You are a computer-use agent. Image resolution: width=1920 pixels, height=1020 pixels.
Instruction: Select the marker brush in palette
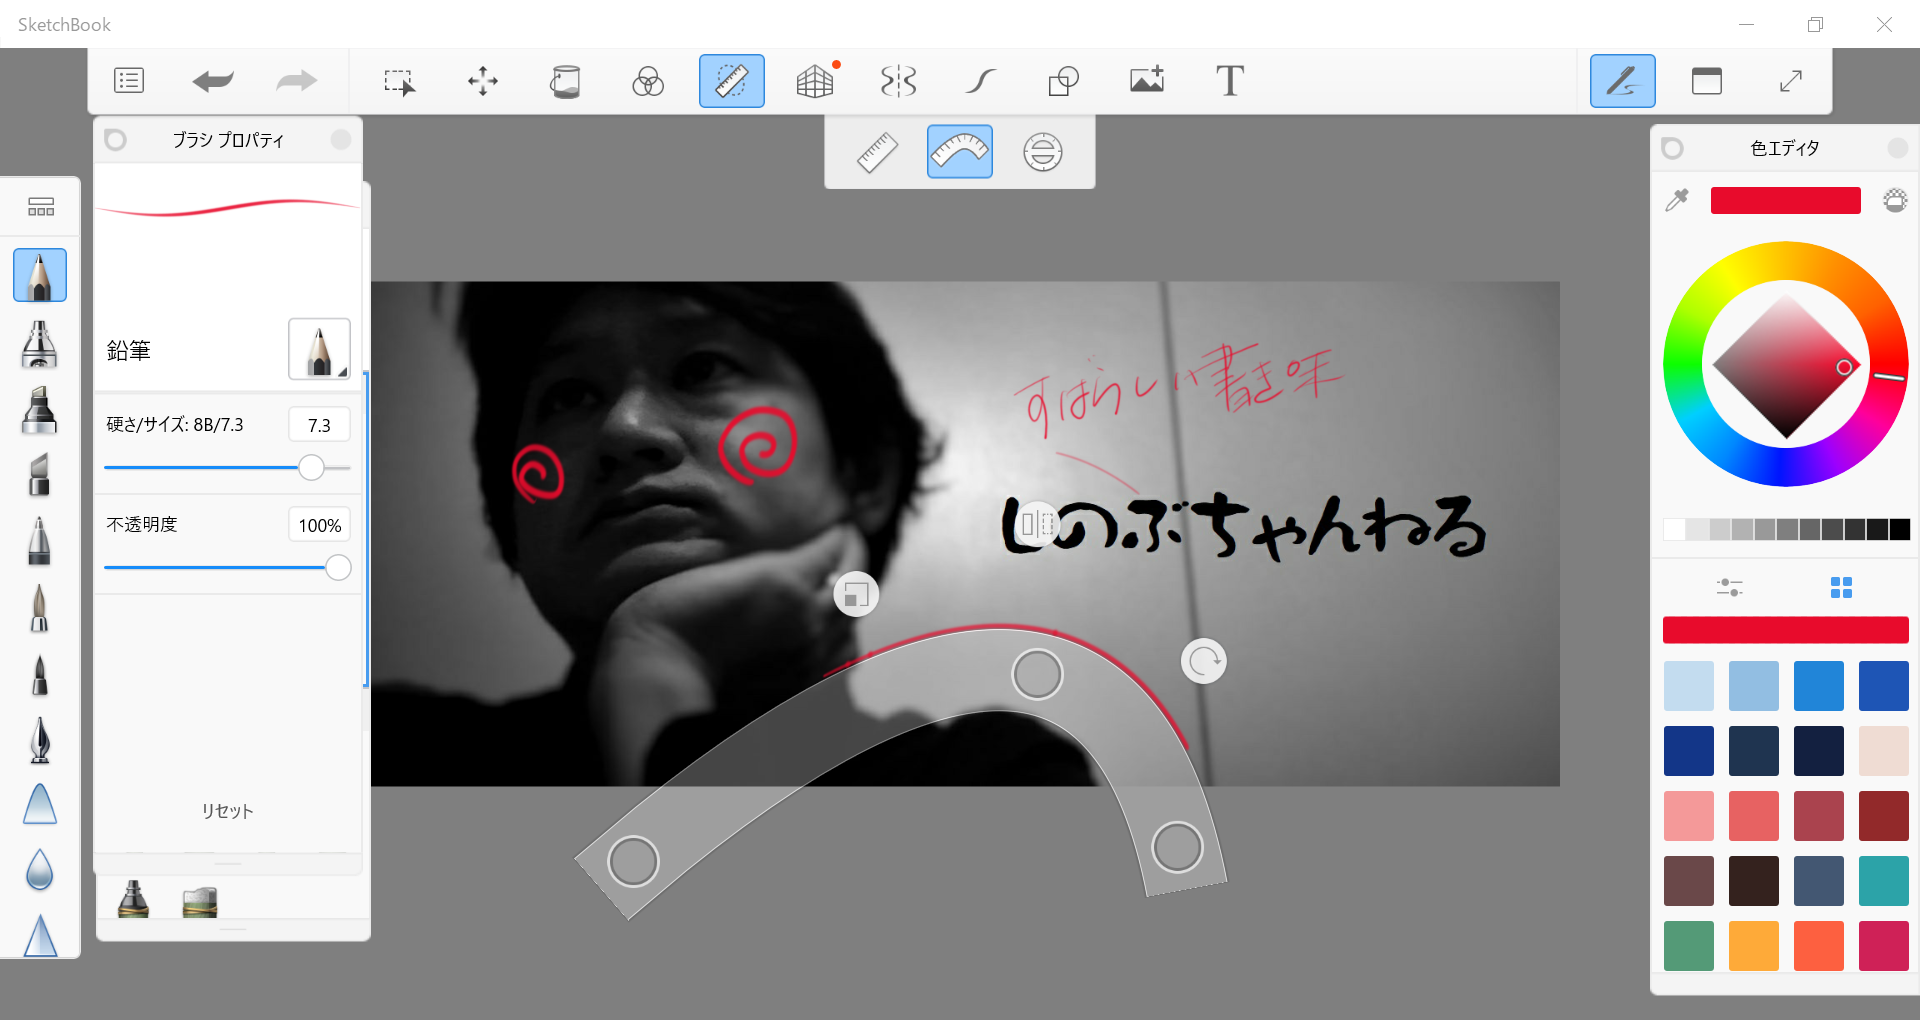click(x=39, y=410)
